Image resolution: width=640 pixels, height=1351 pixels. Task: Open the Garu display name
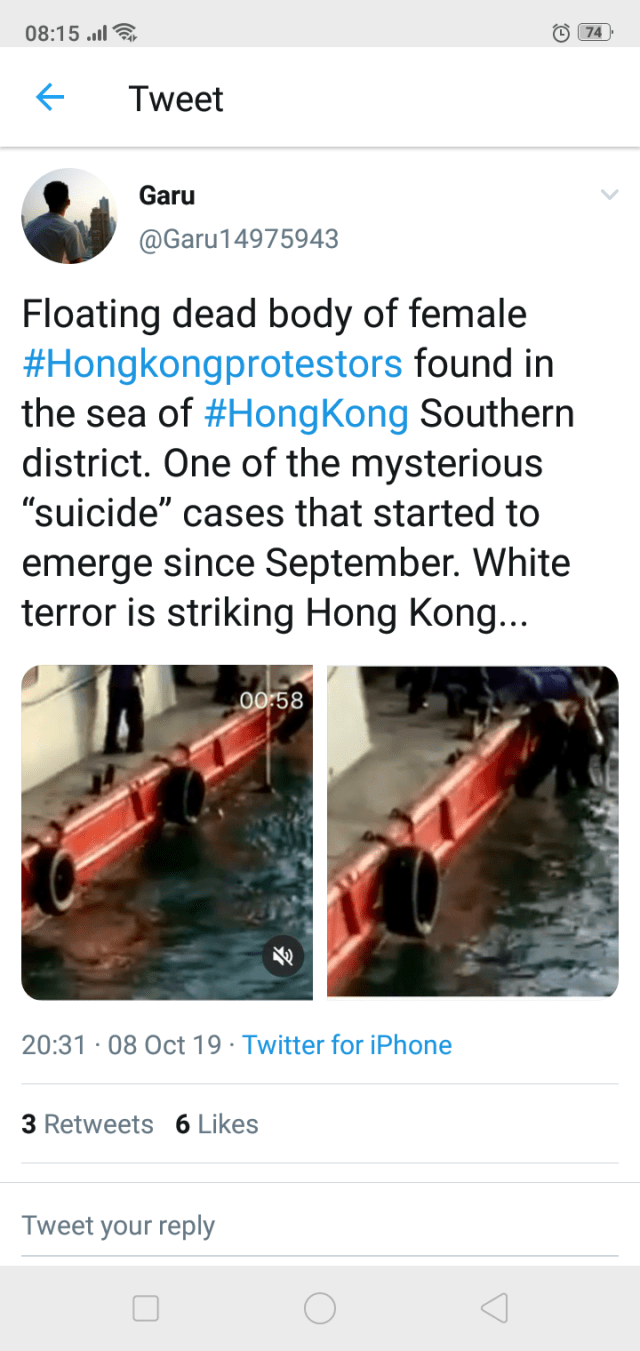click(x=167, y=195)
